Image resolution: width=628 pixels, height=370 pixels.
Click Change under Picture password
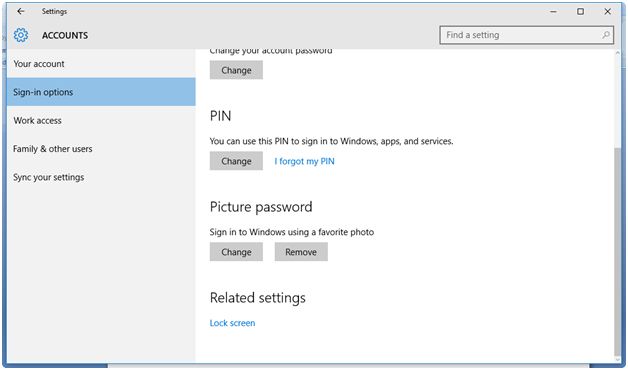click(236, 252)
